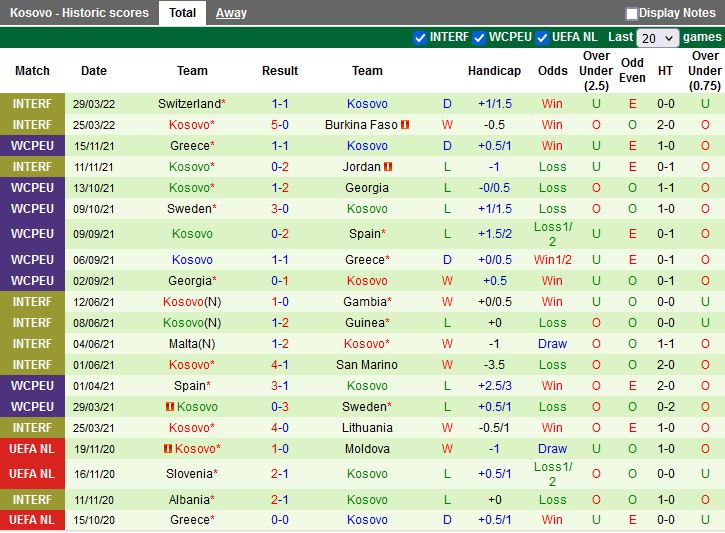Toggle the UEFA NL filter checkbox
This screenshot has height=533, width=725.
(542, 38)
